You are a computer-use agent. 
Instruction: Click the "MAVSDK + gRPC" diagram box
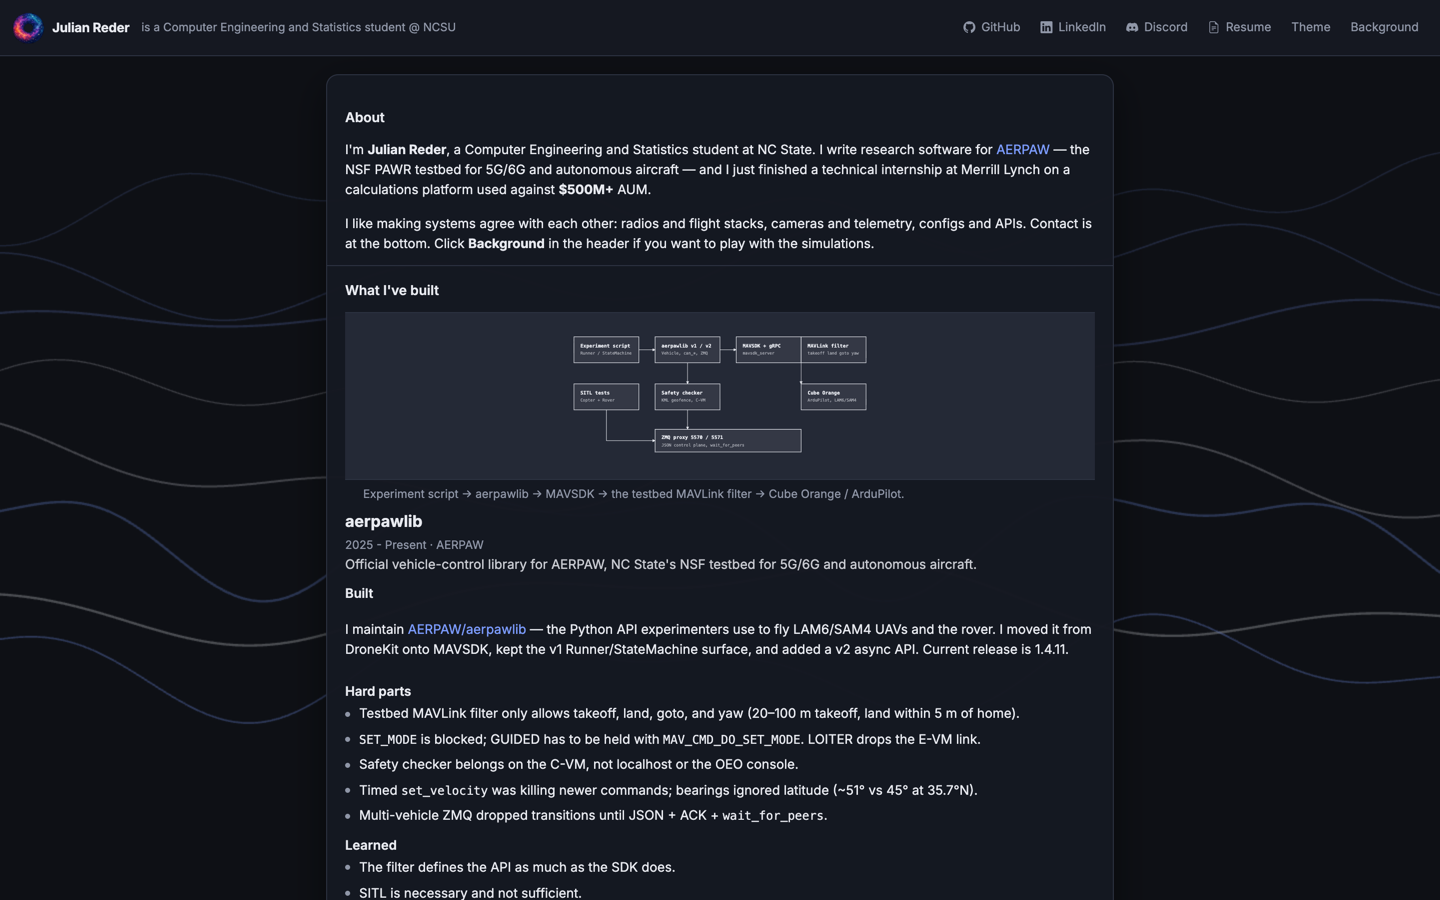click(768, 349)
